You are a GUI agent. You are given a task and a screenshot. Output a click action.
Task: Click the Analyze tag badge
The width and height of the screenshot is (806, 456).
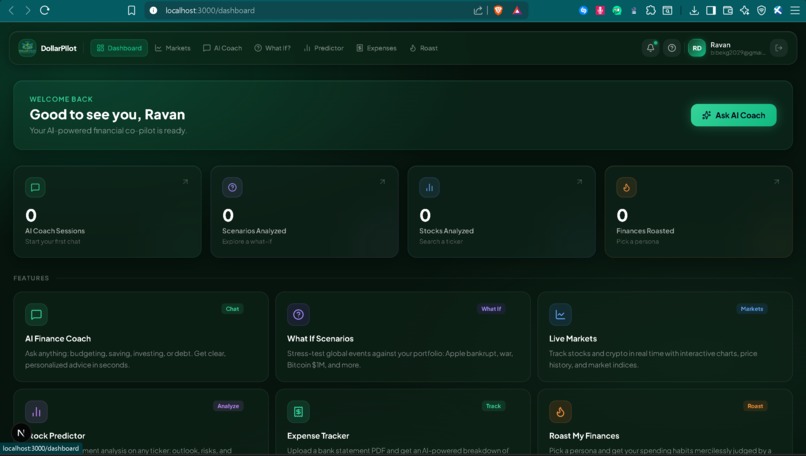(228, 406)
